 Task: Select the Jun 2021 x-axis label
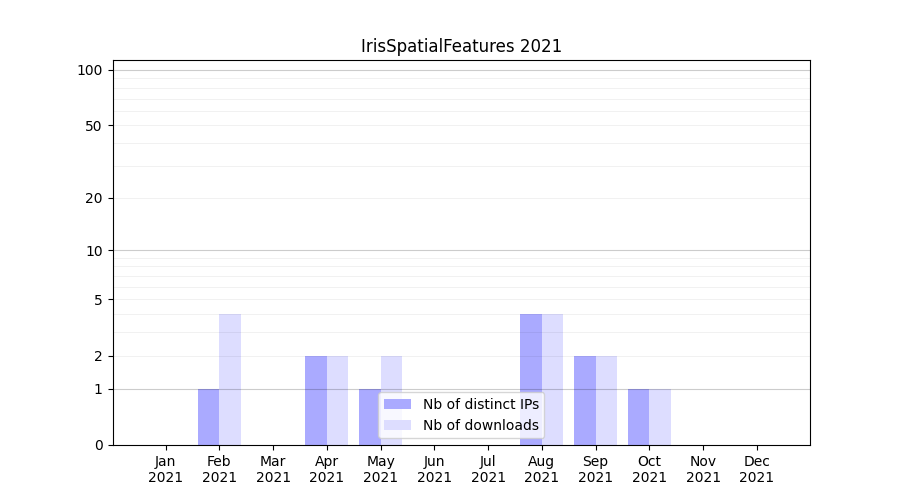point(434,469)
